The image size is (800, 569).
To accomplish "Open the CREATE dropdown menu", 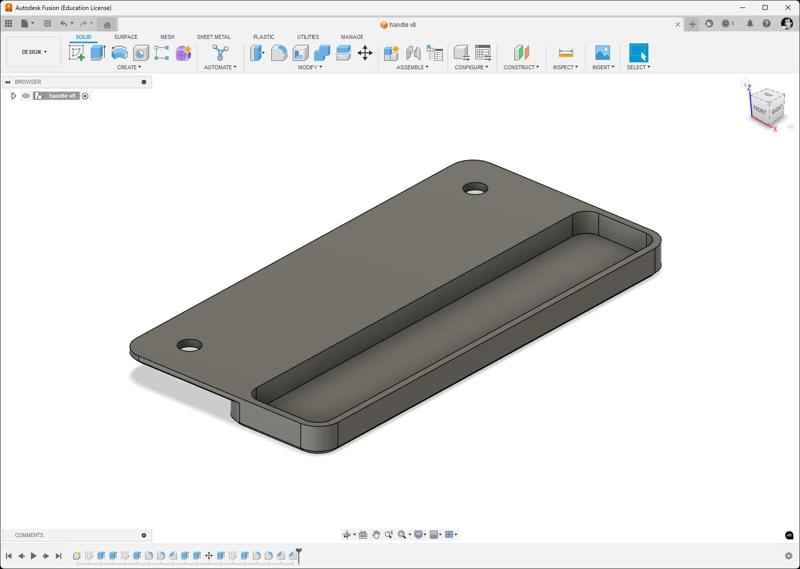I will pos(129,67).
